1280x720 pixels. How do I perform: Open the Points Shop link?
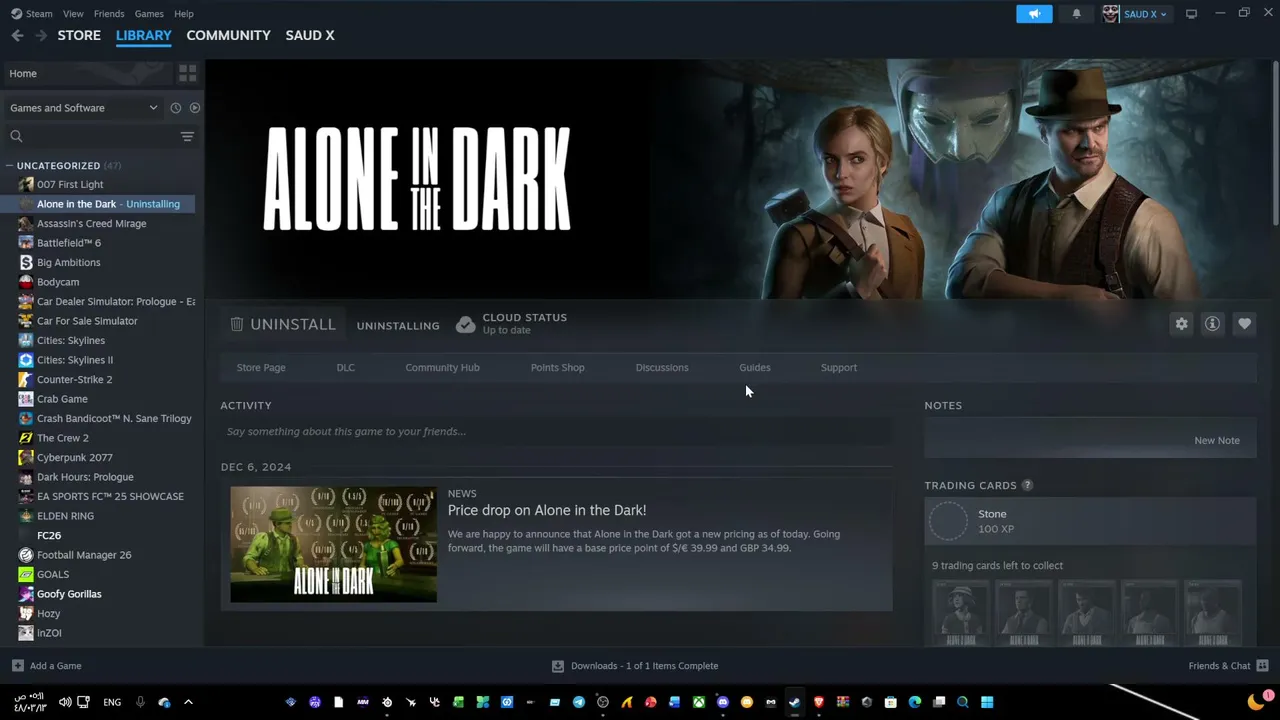pos(557,368)
